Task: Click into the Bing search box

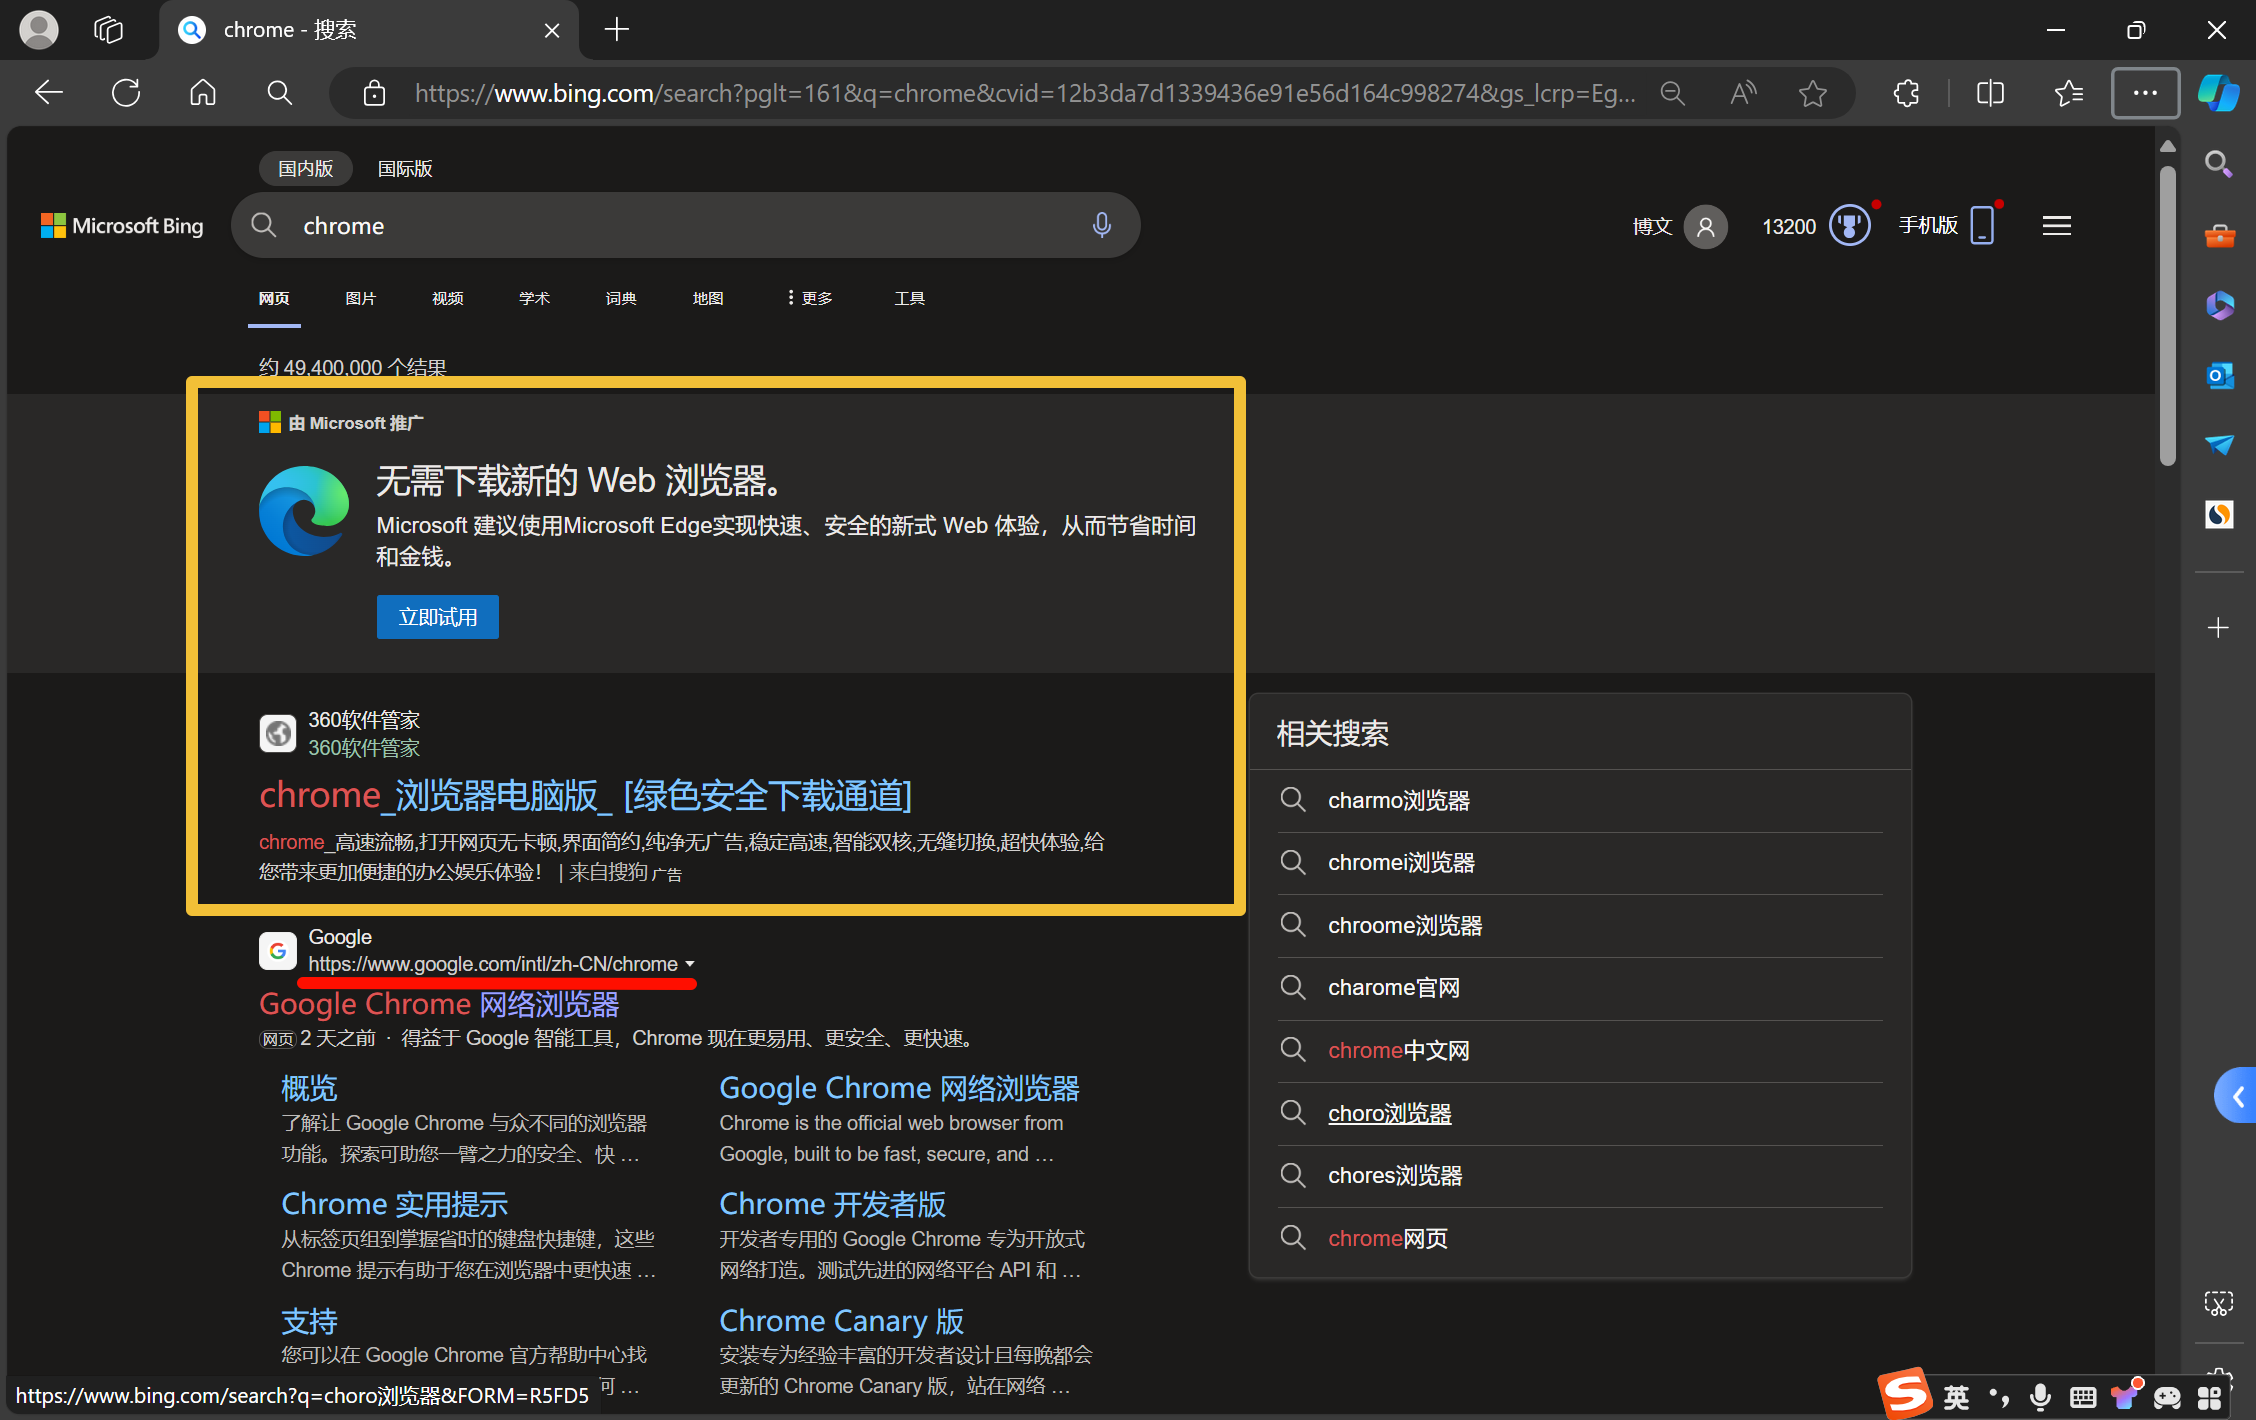Action: coord(680,226)
